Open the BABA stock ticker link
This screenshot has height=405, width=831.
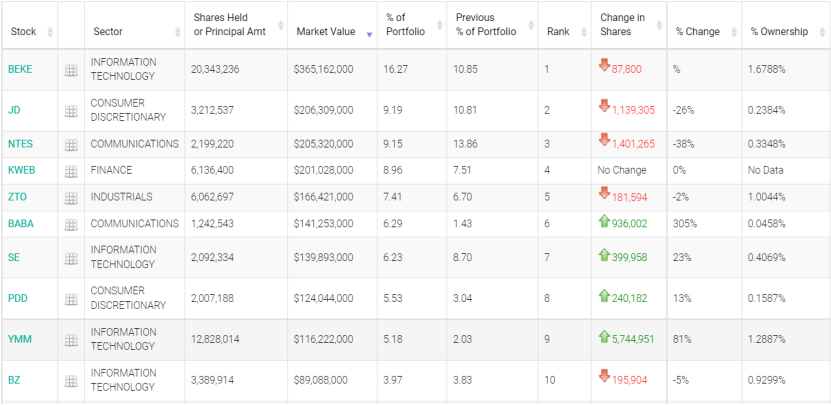(20, 224)
